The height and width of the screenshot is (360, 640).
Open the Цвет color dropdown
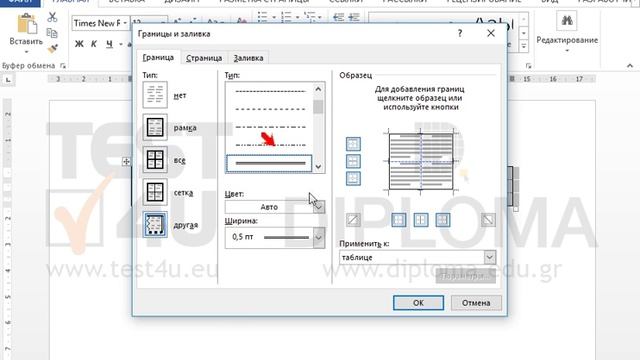pyautogui.click(x=319, y=207)
